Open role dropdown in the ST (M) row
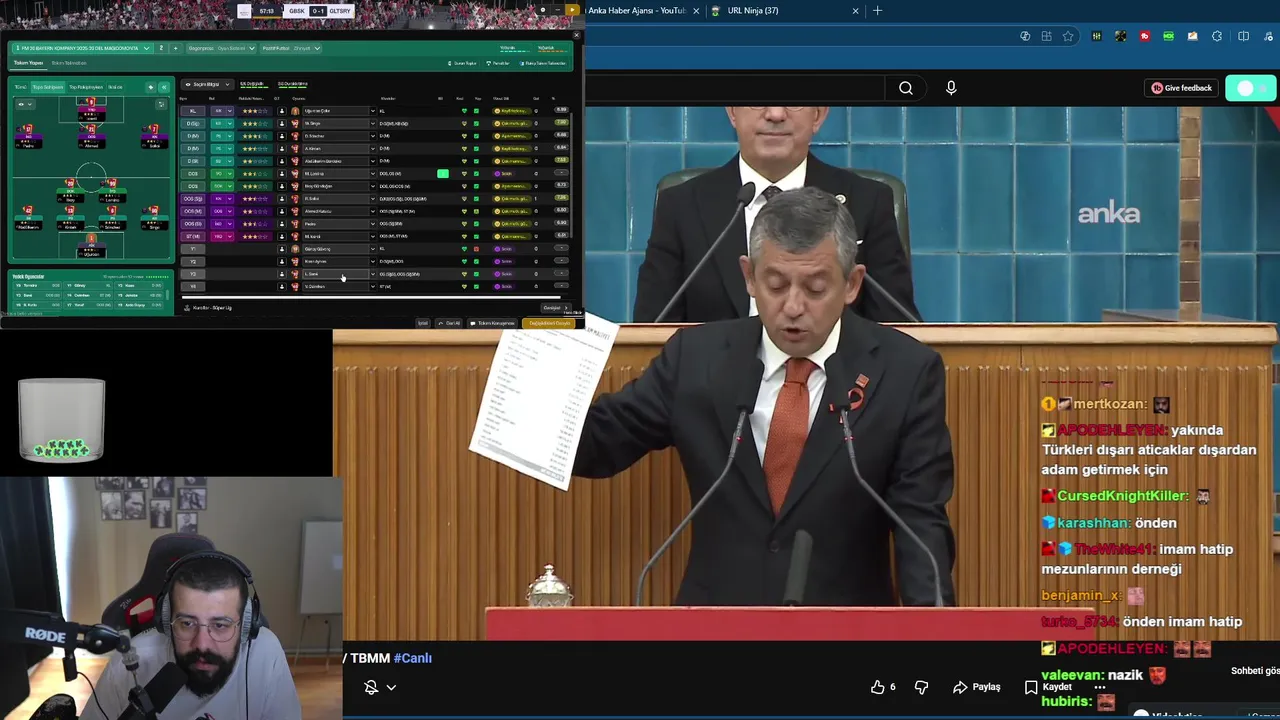This screenshot has width=1280, height=720. tap(229, 236)
